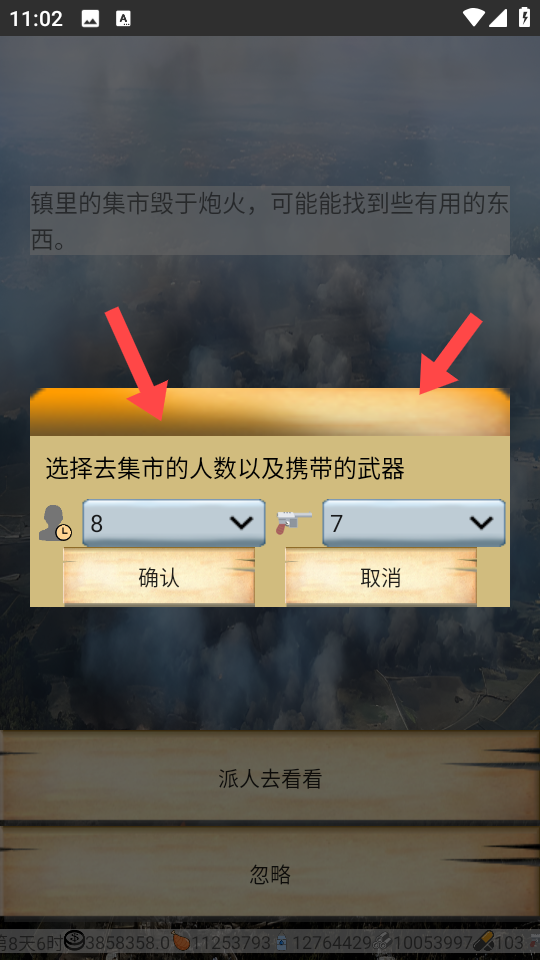Open the image notification icon in top bar

91,18
